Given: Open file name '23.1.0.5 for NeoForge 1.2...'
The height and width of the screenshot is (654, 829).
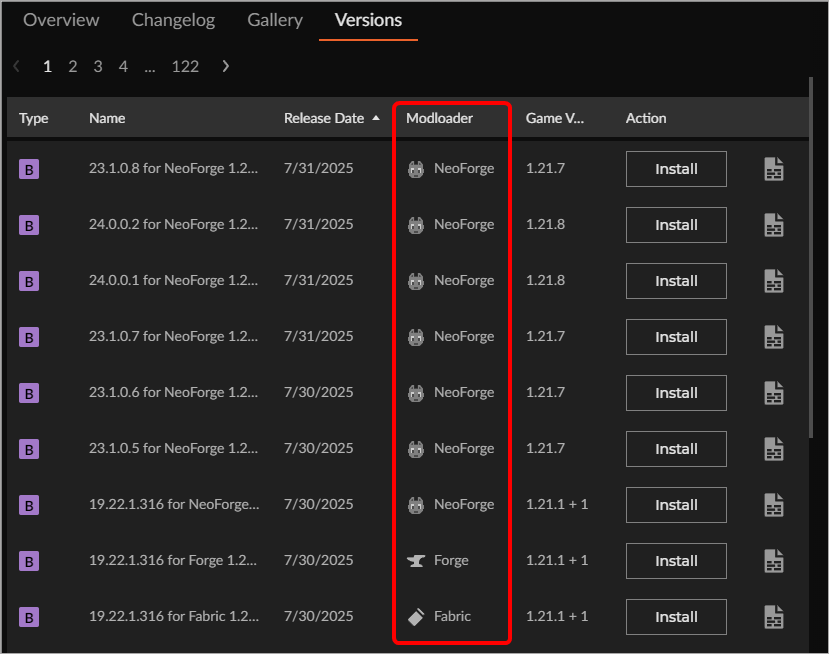Looking at the screenshot, I should [x=173, y=449].
